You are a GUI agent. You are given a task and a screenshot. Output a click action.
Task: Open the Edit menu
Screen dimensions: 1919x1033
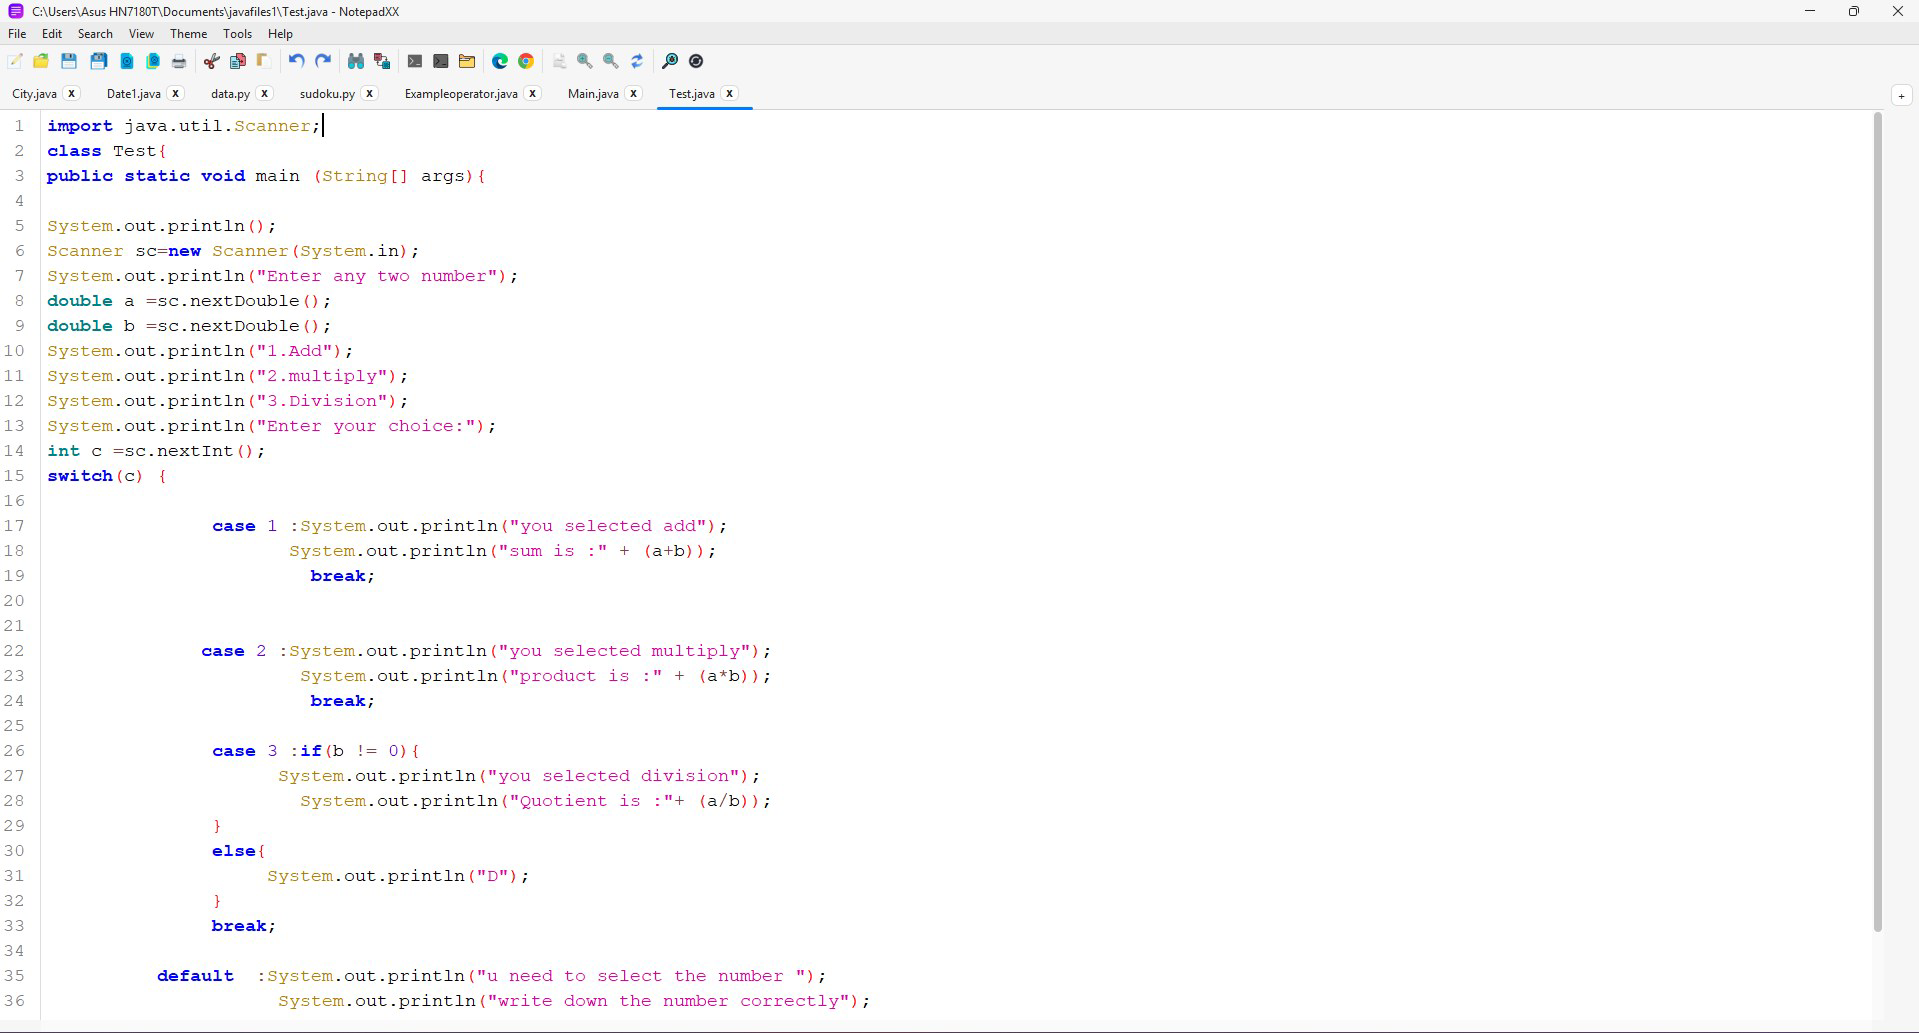coord(52,33)
